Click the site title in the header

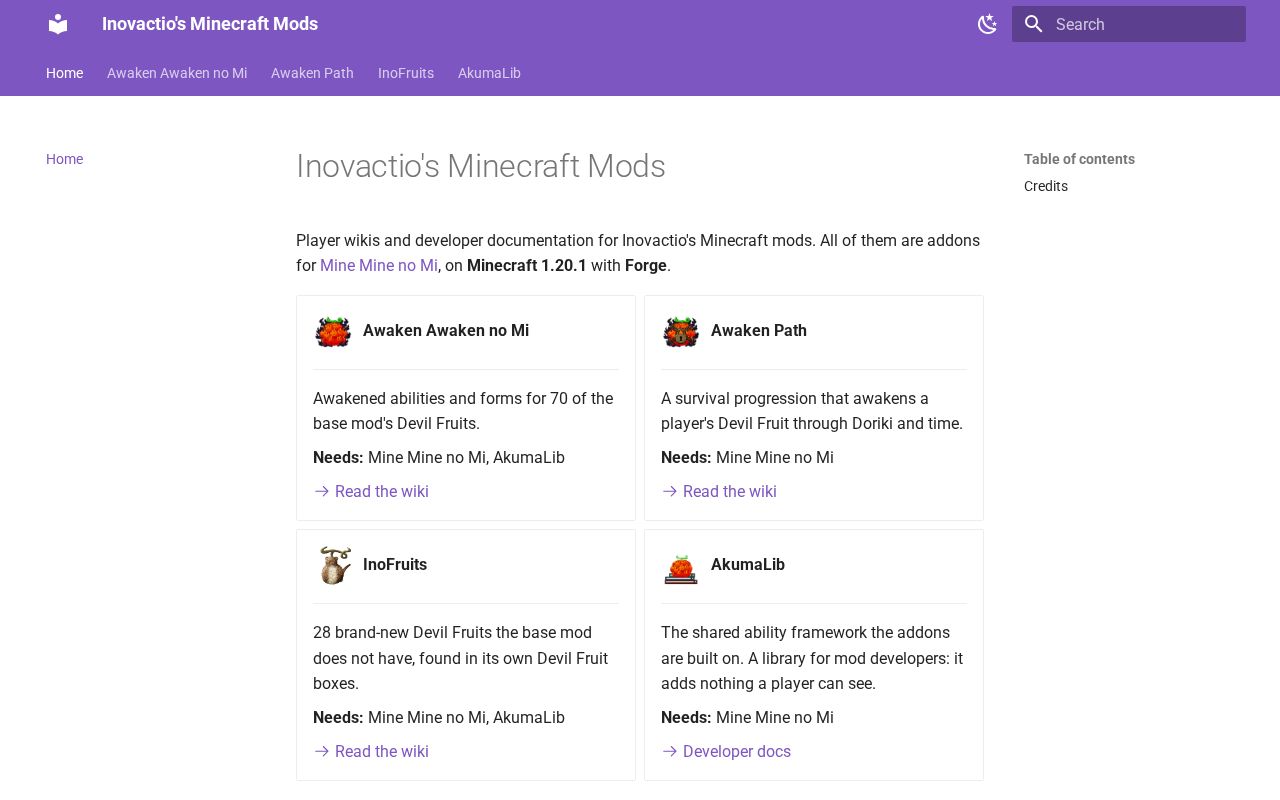tap(210, 24)
